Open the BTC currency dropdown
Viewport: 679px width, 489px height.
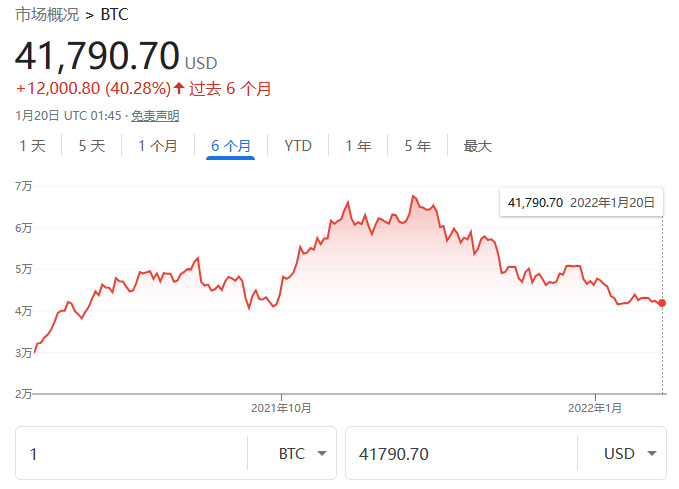pyautogui.click(x=303, y=454)
